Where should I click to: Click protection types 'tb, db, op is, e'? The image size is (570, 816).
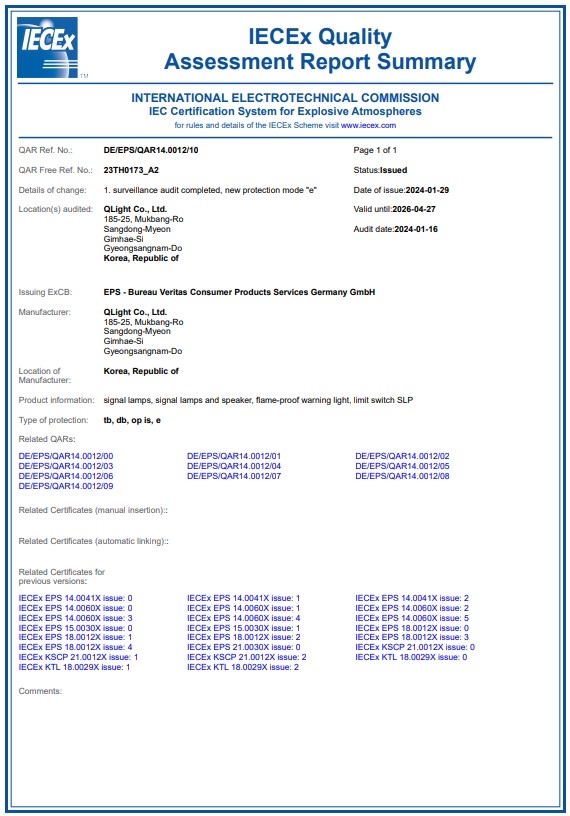[132, 420]
